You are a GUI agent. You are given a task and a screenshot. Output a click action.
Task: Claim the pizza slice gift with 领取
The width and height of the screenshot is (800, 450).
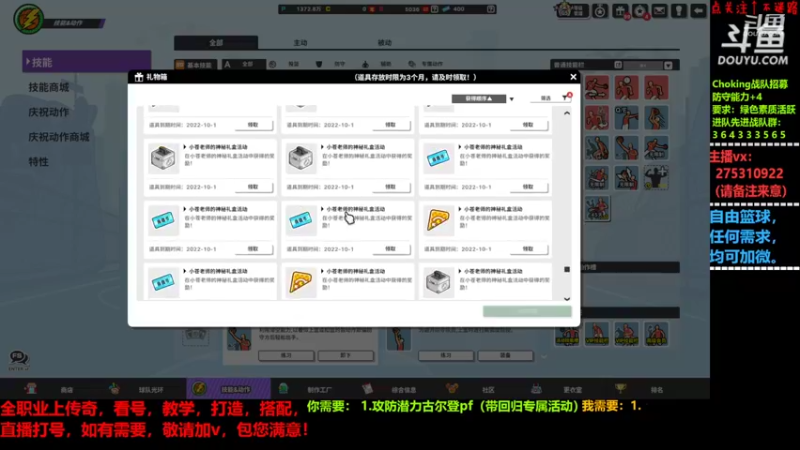pos(529,249)
